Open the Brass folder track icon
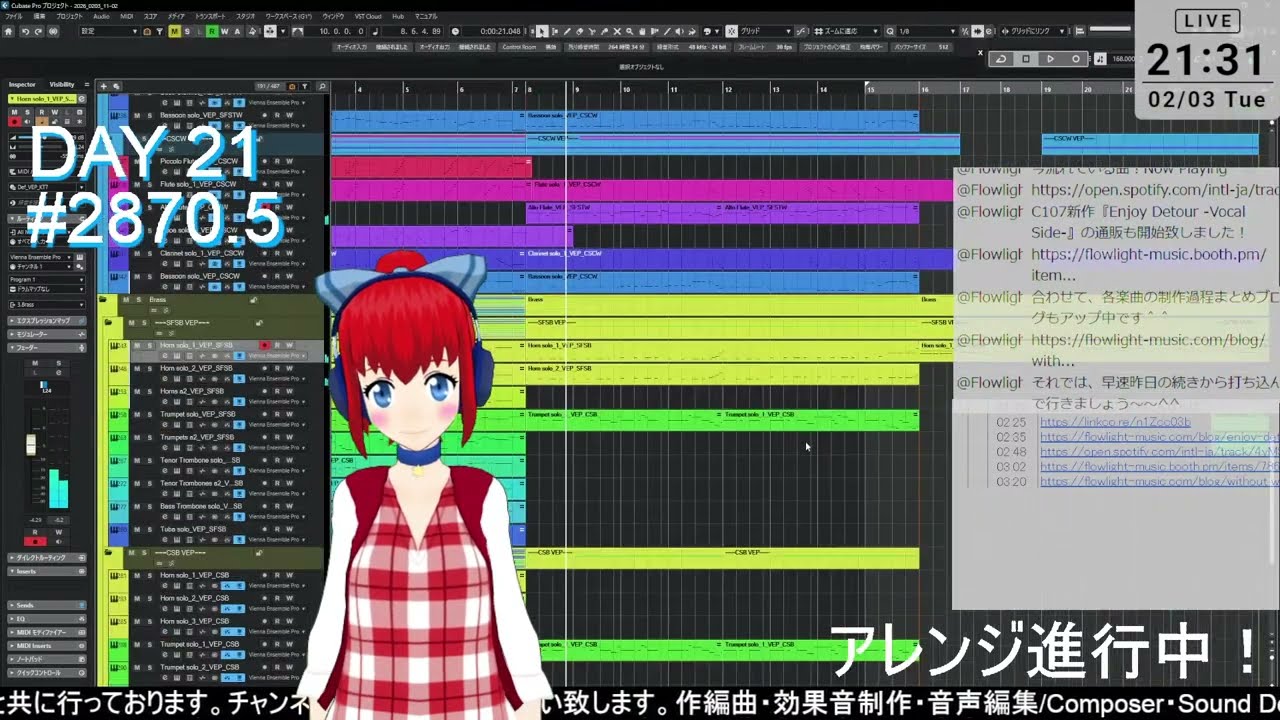This screenshot has height=720, width=1280. [104, 299]
